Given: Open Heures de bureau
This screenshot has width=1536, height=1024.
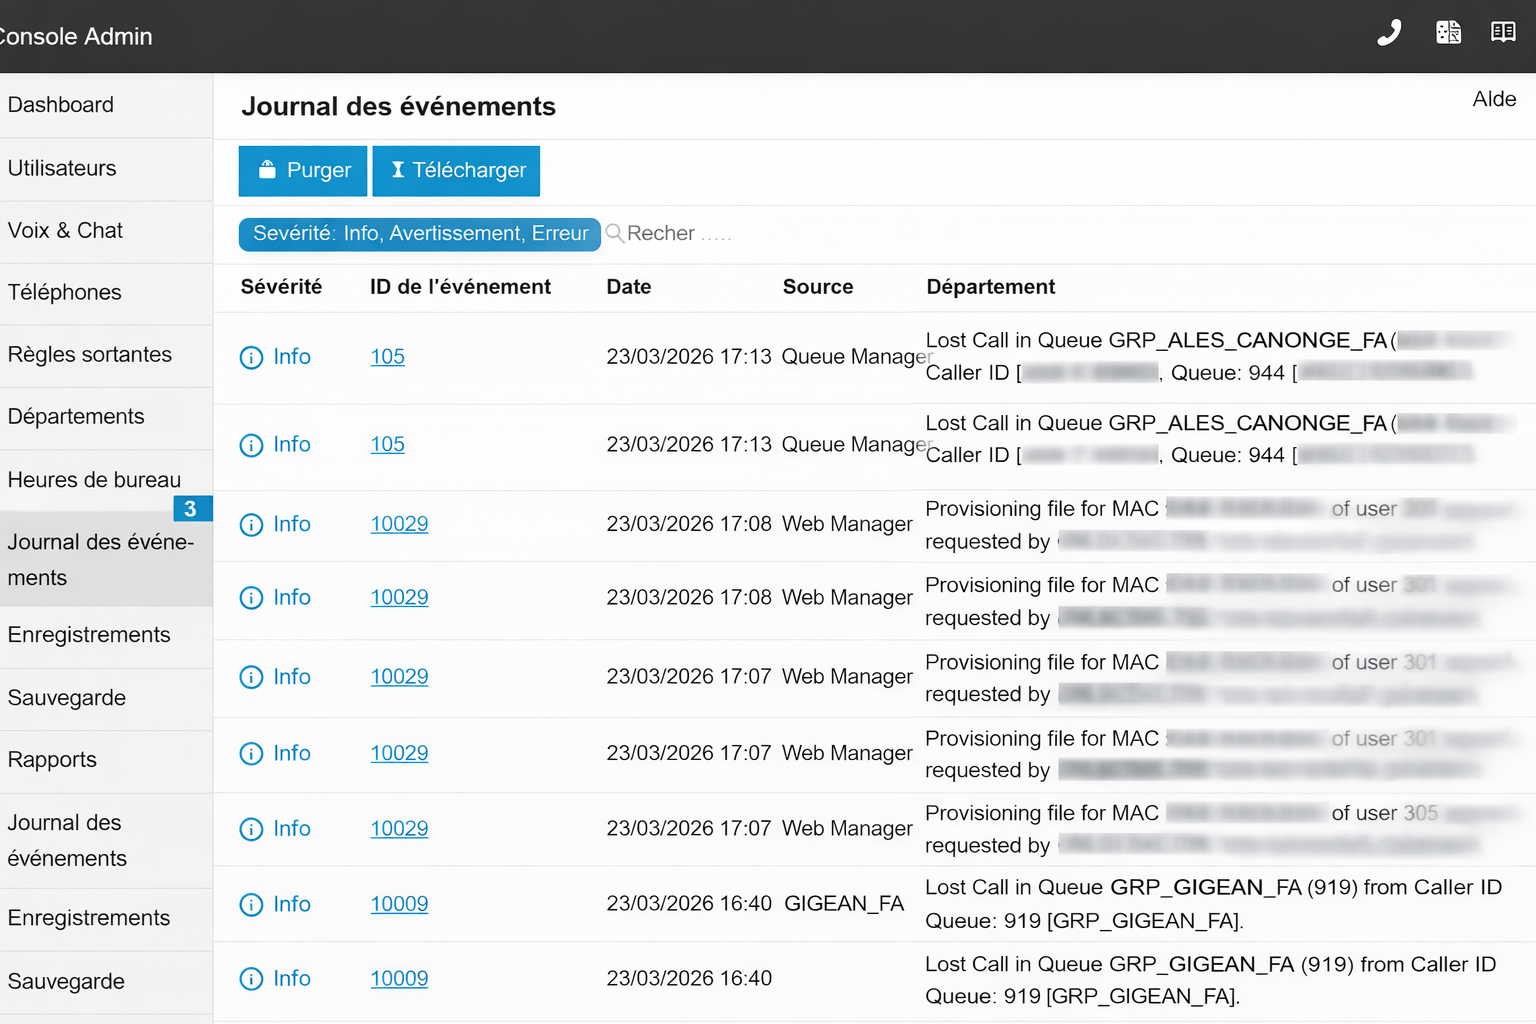Looking at the screenshot, I should point(94,480).
